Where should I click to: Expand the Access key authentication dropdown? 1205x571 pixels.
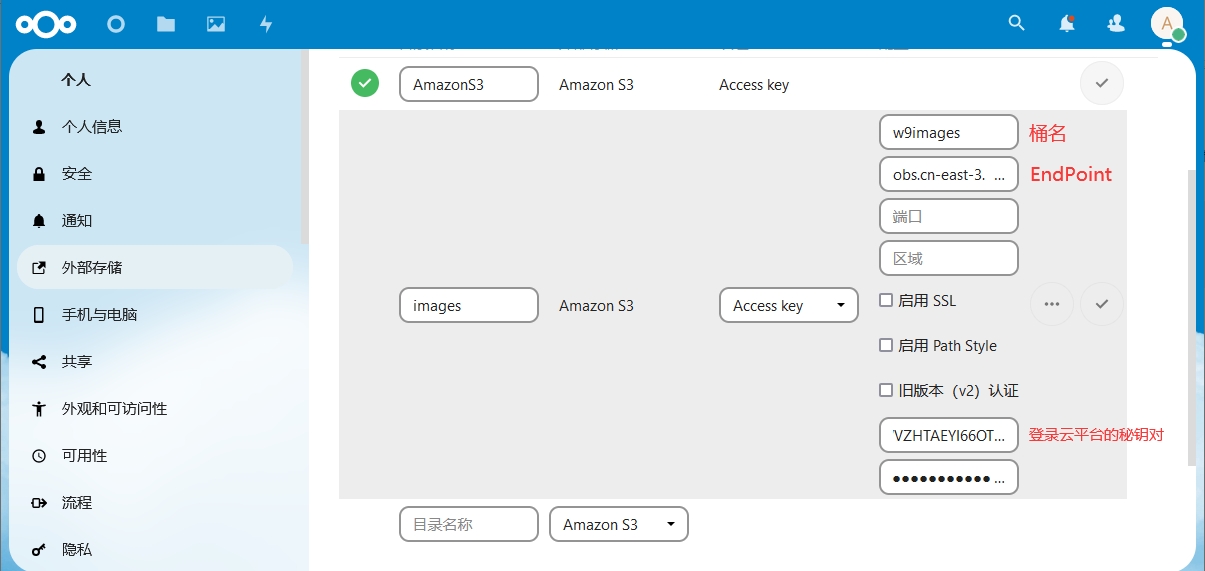pos(788,306)
